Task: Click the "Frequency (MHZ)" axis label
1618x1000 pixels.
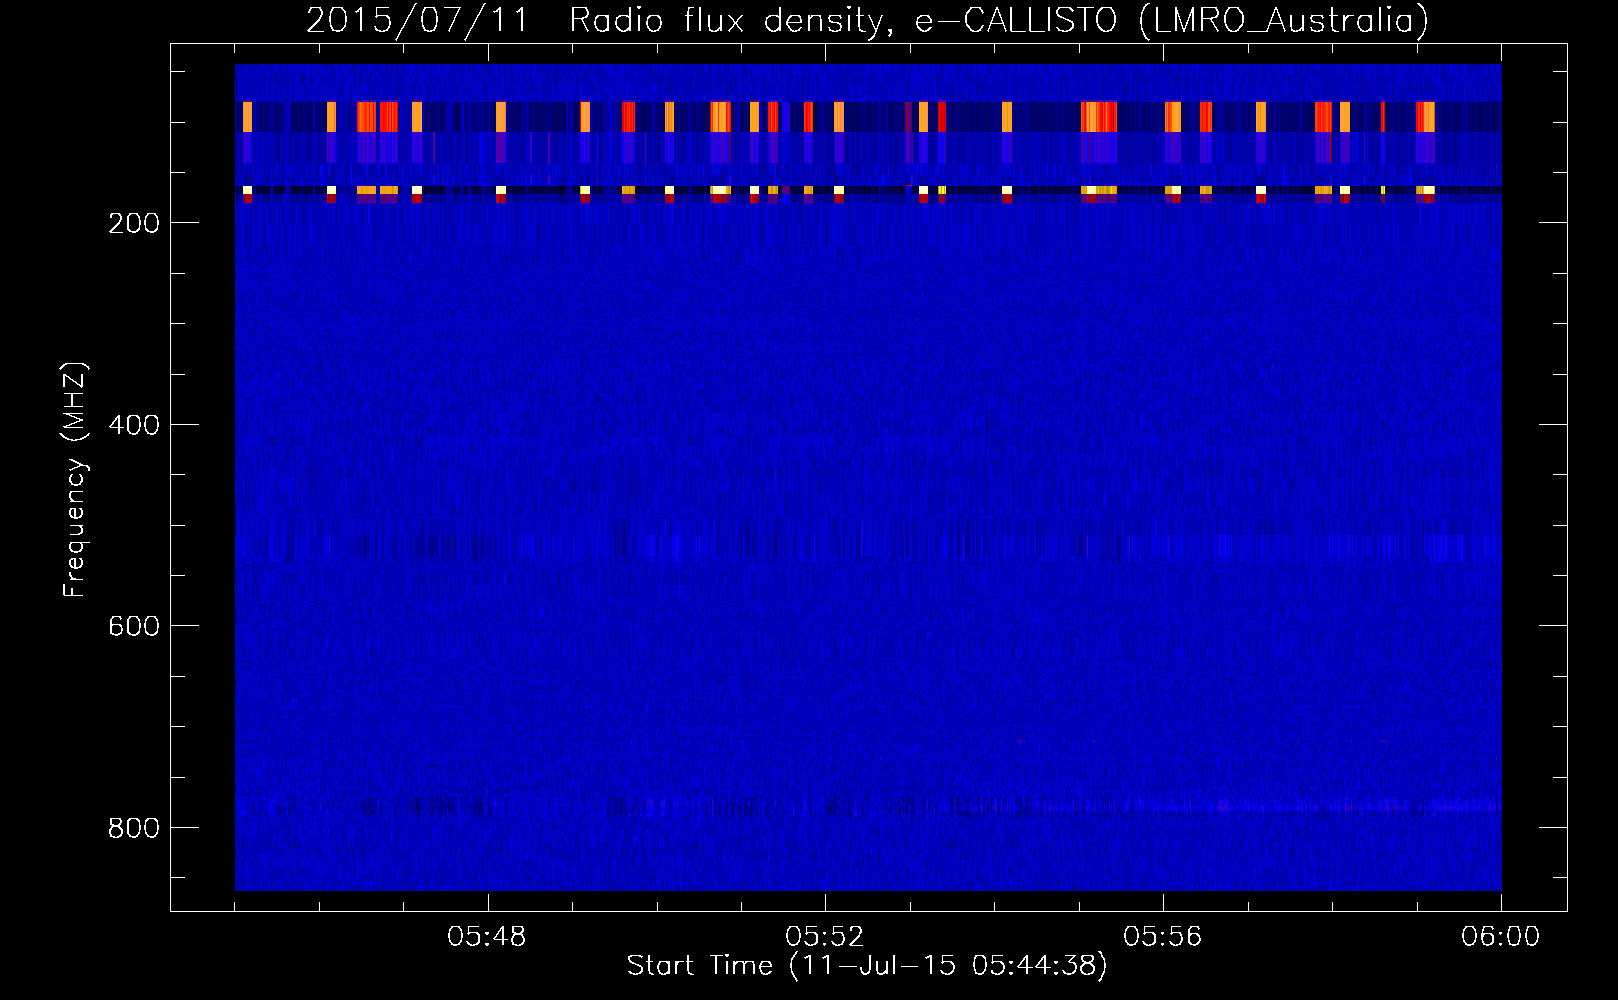Action: click(x=74, y=480)
